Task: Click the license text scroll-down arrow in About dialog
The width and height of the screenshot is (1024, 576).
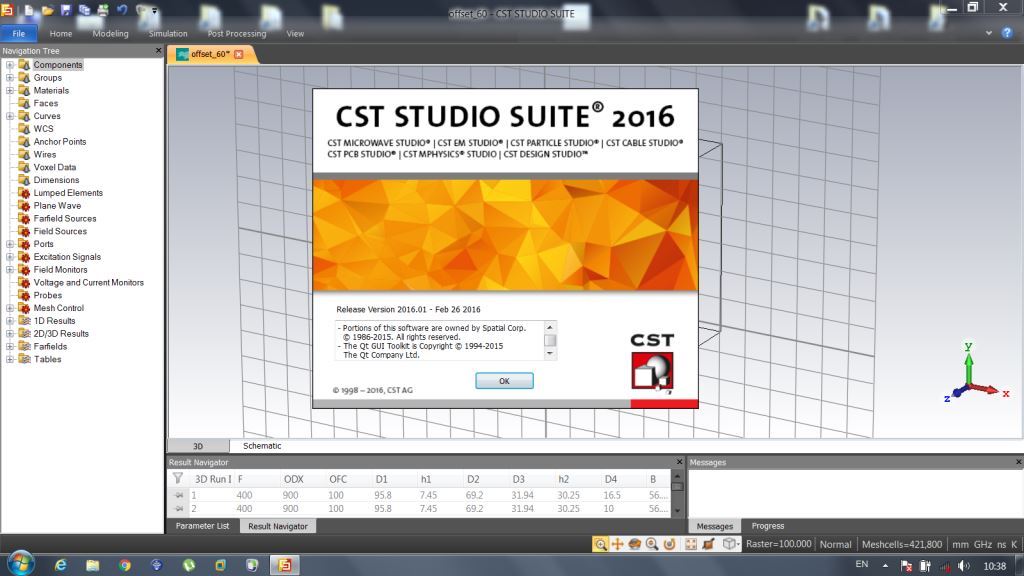Action: pos(550,354)
